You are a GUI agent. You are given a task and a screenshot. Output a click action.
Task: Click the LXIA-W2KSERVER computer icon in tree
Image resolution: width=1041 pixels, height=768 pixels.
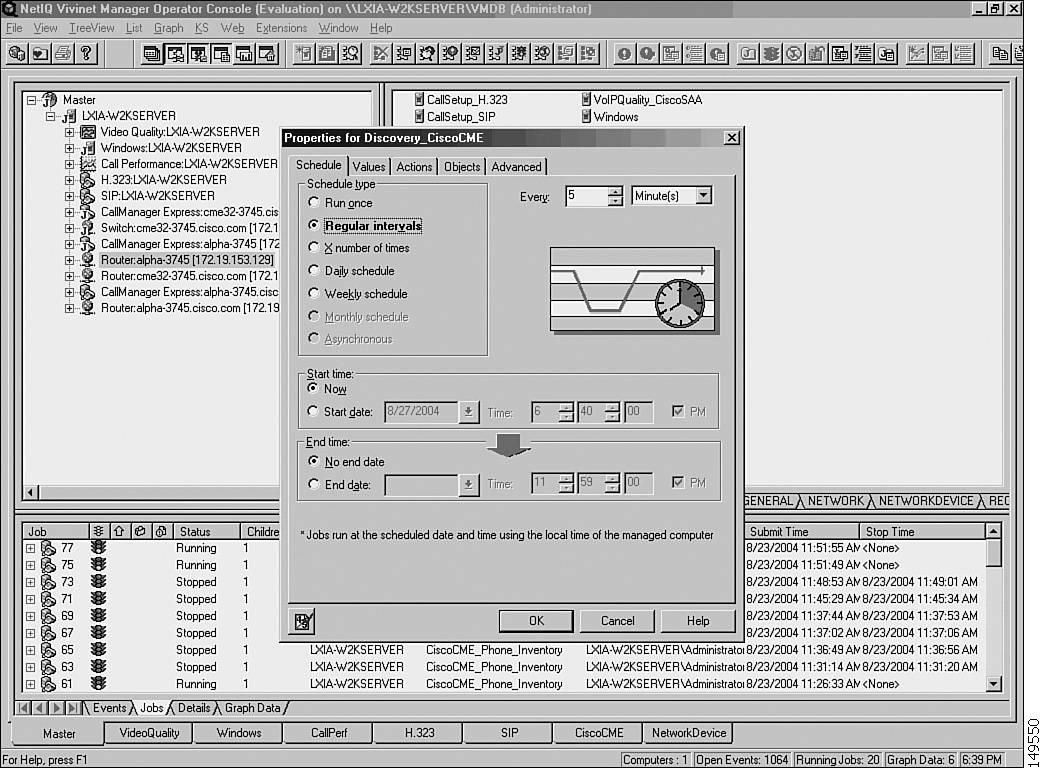coord(69,116)
